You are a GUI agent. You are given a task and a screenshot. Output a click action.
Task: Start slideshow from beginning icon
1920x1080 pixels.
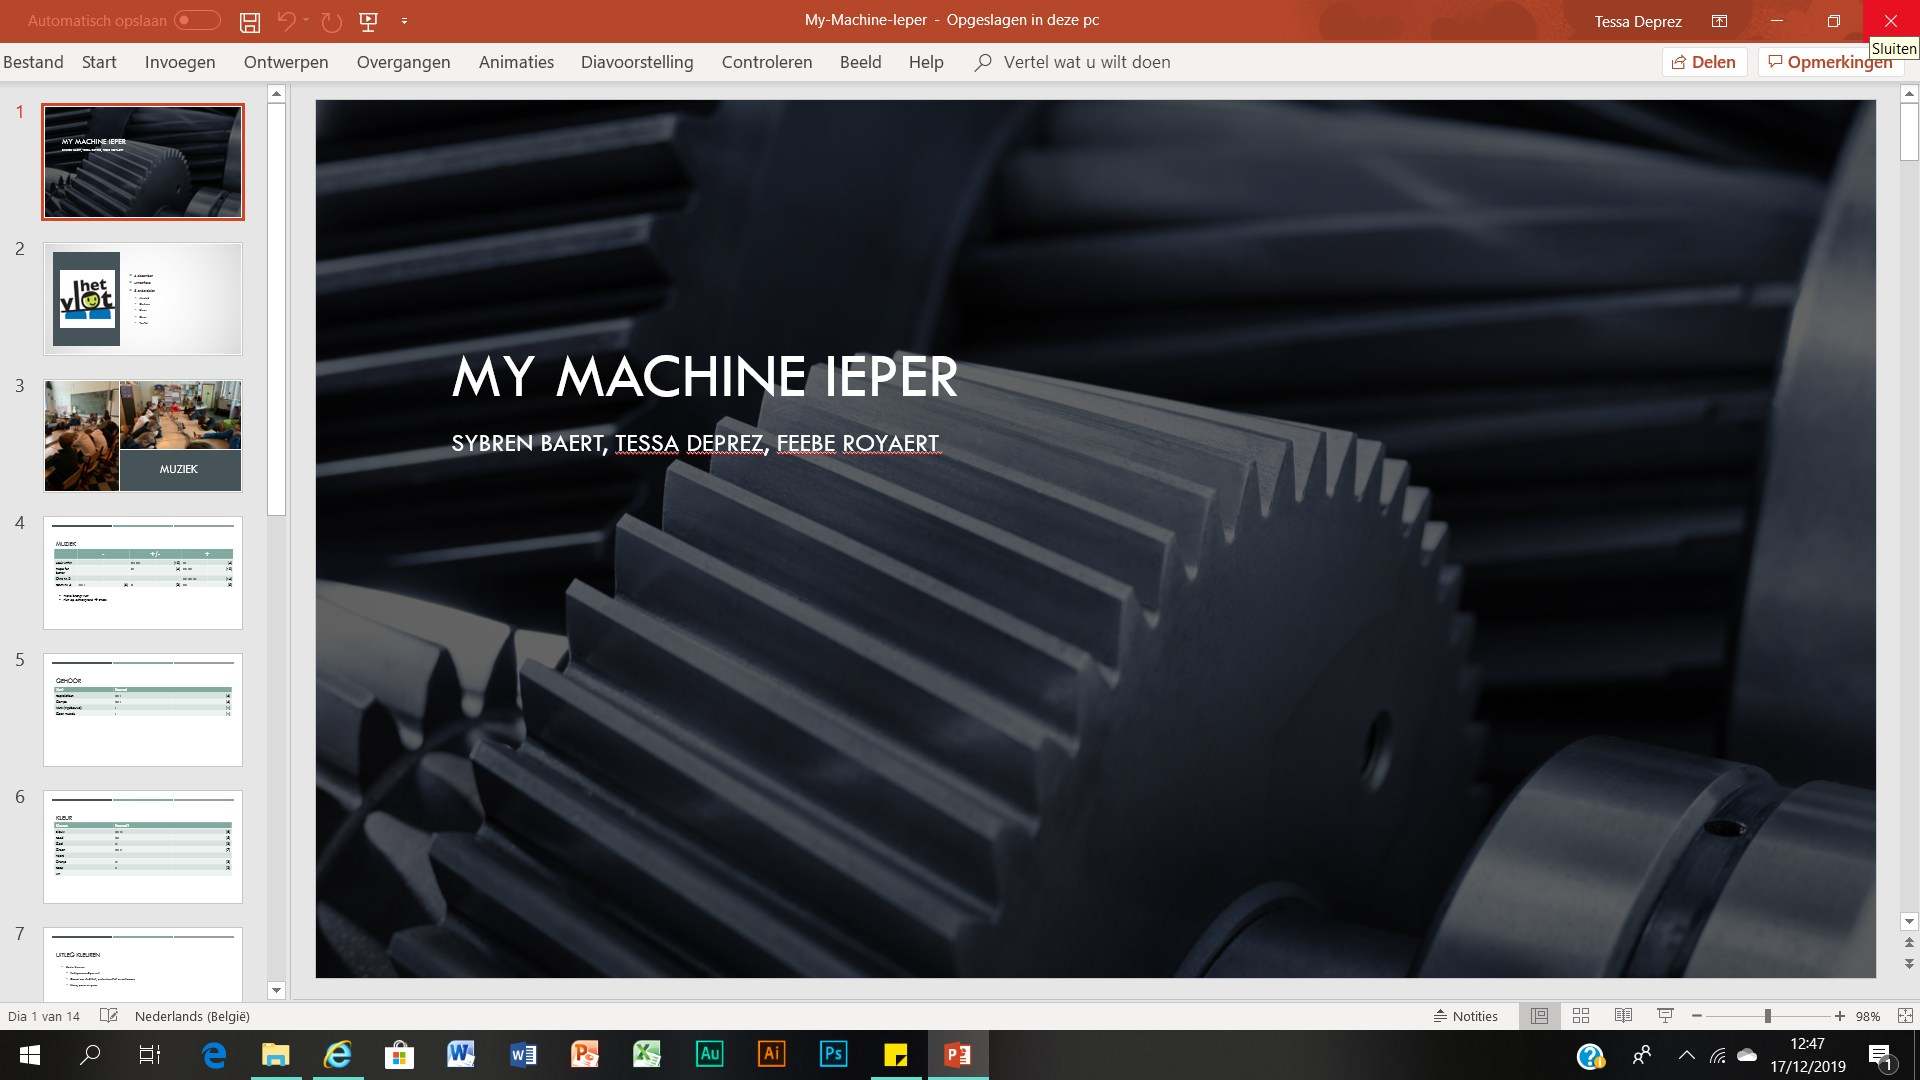click(368, 21)
